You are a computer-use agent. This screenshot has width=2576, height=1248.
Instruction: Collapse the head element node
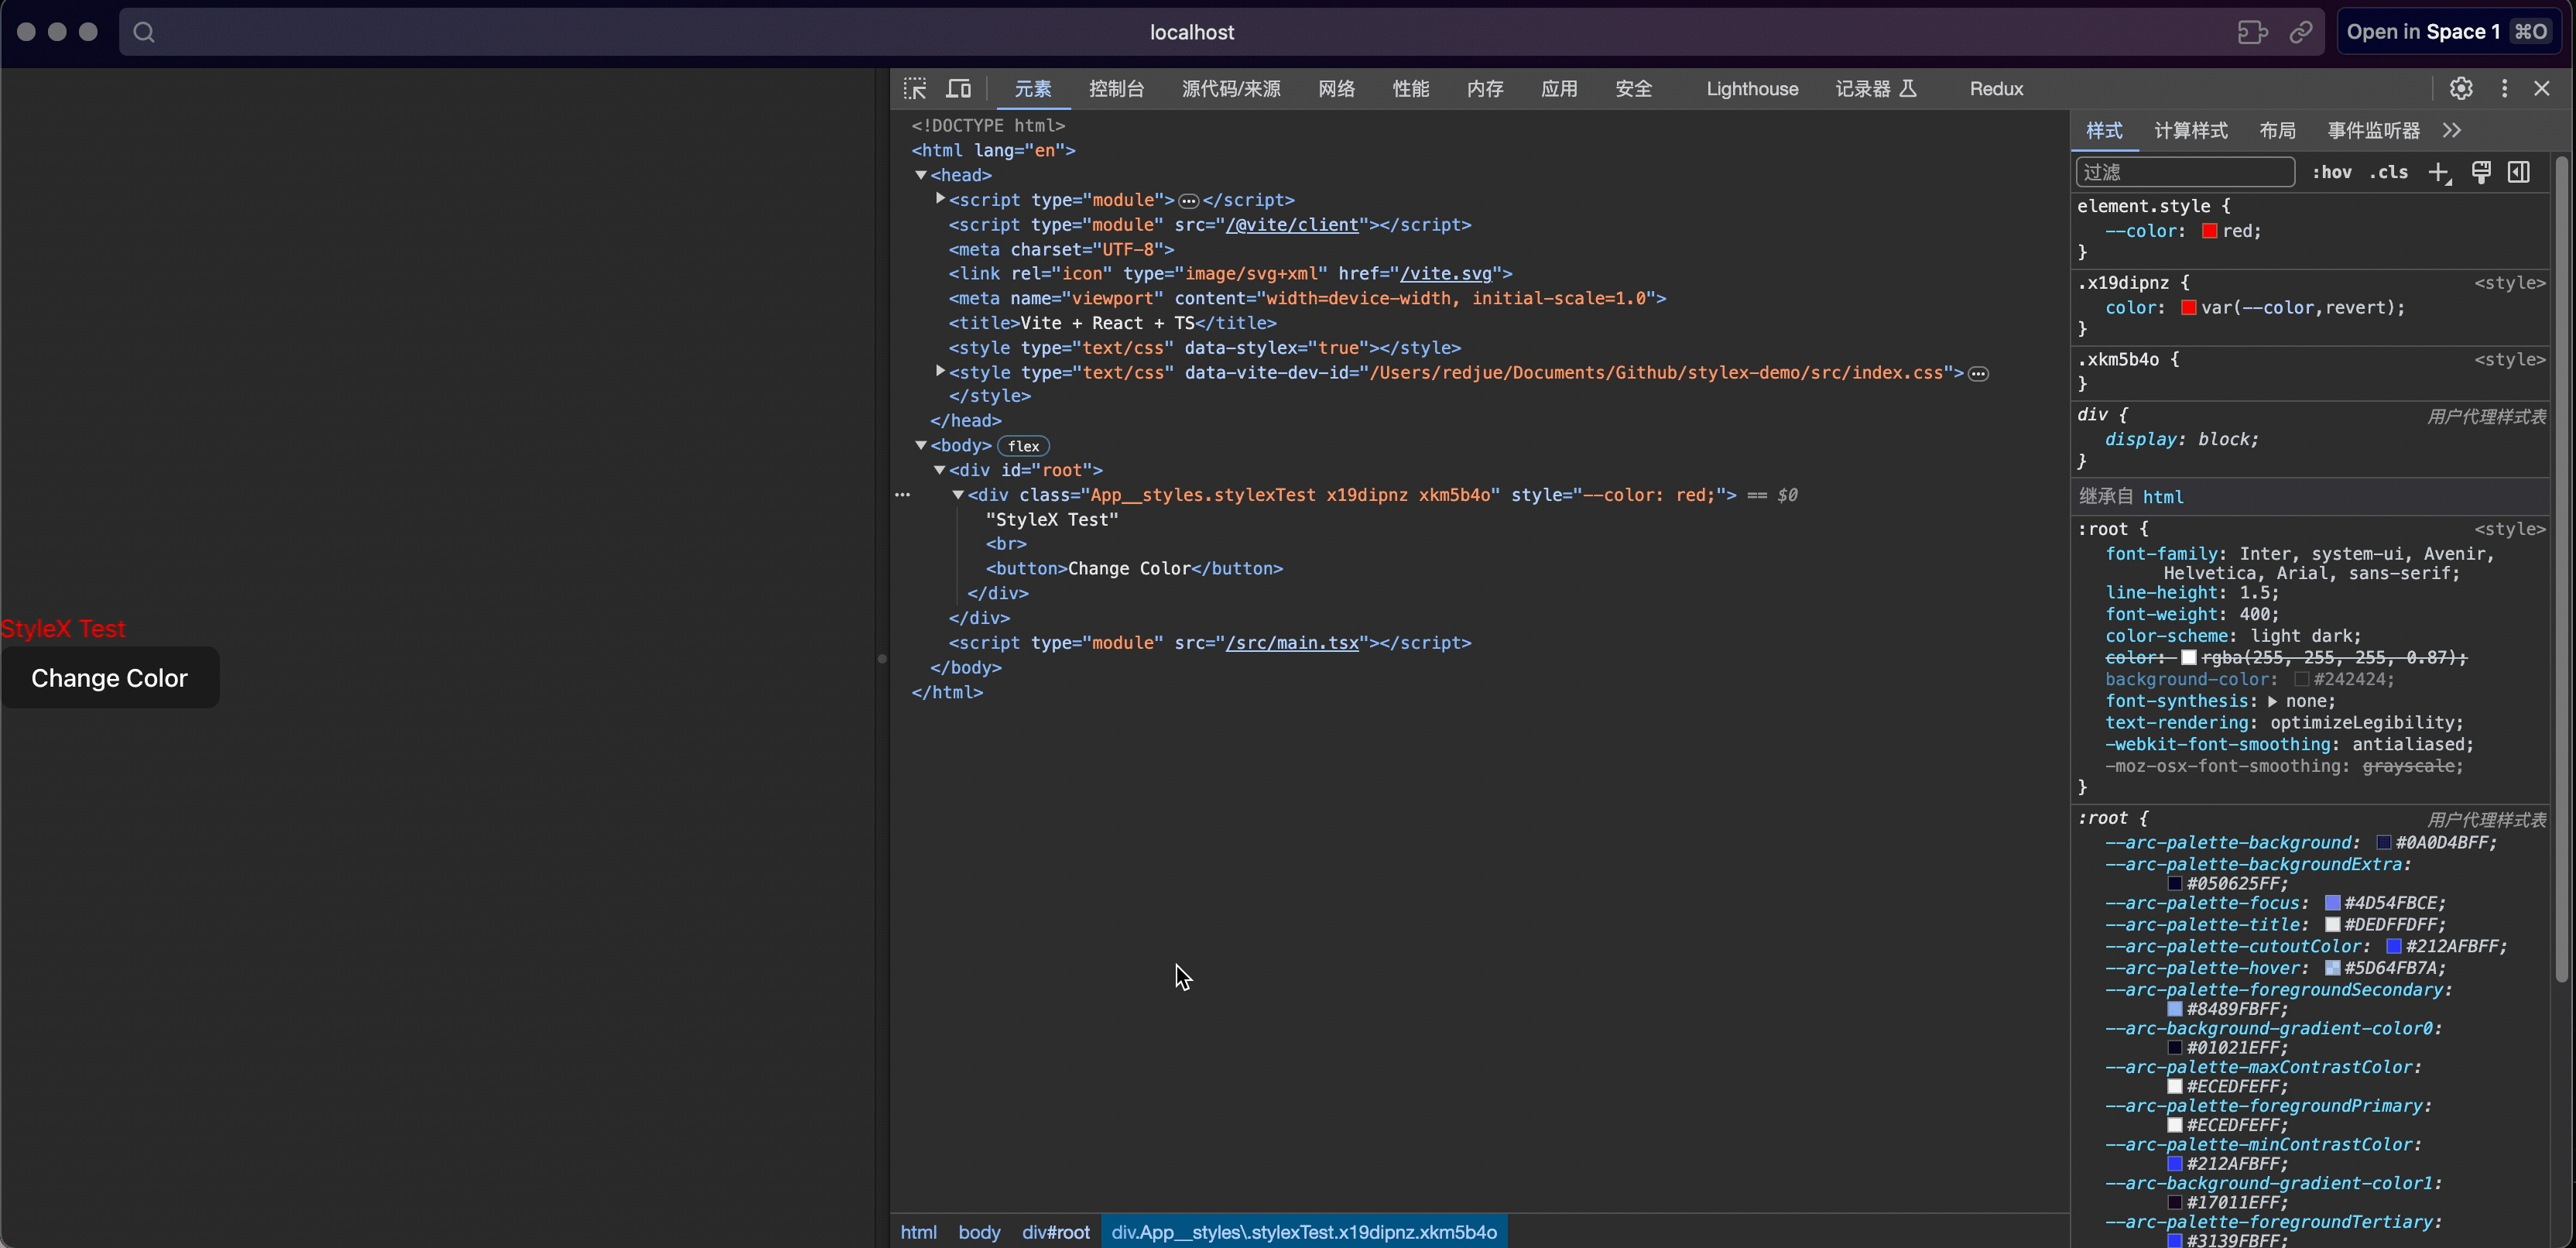coord(921,175)
